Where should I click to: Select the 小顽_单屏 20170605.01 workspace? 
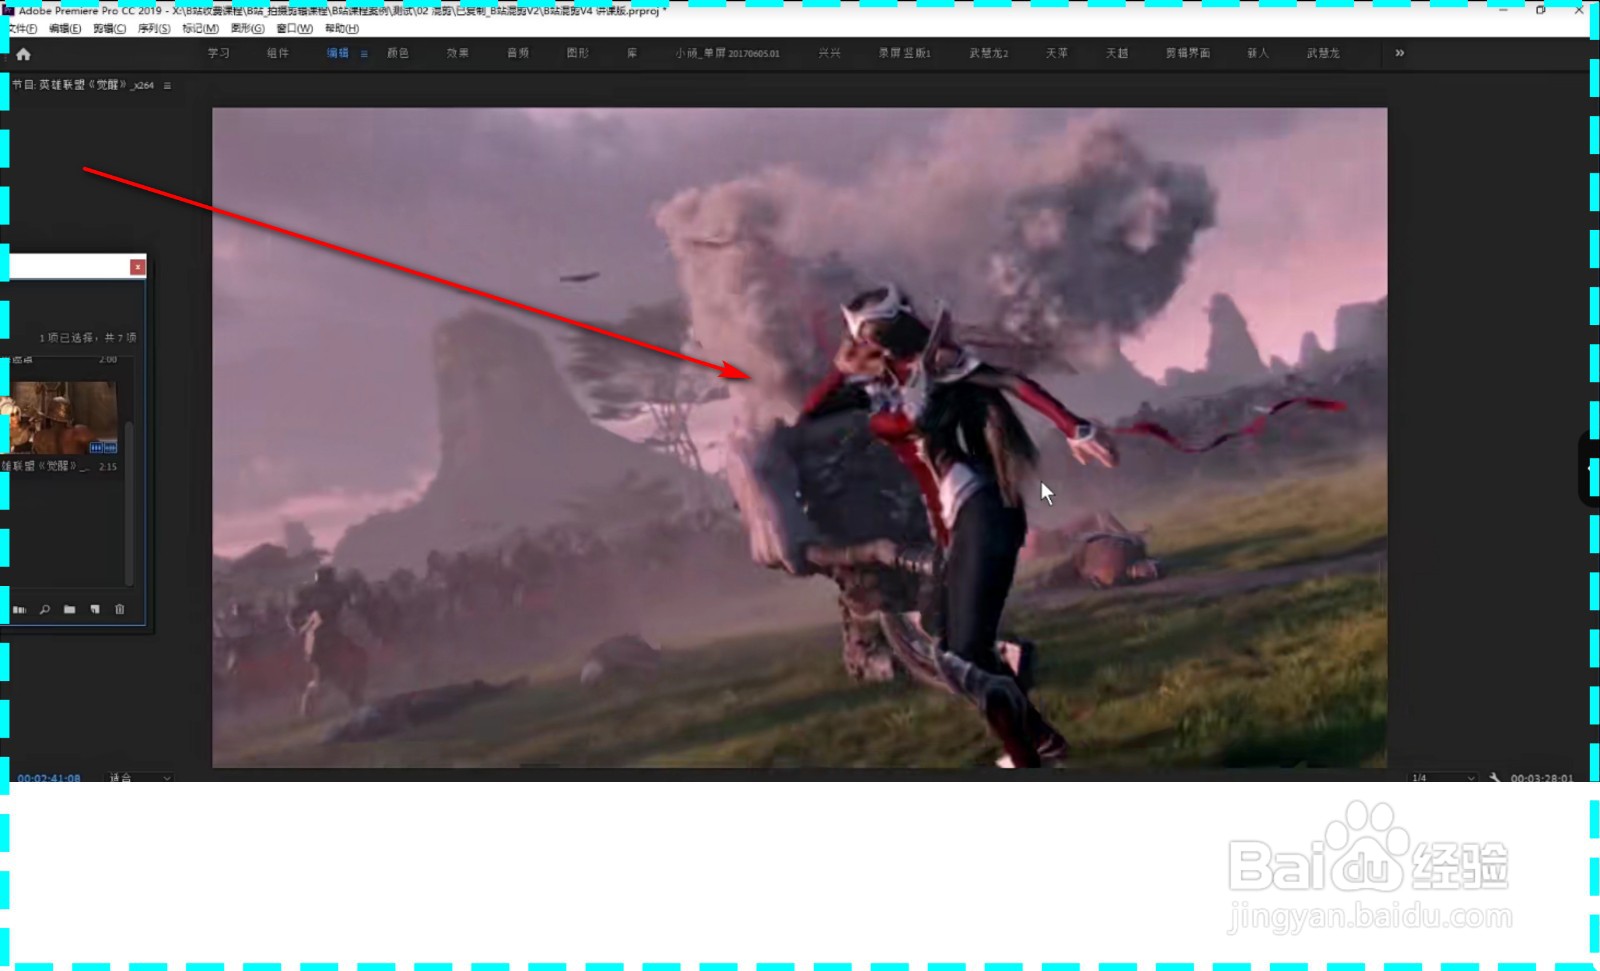click(727, 53)
